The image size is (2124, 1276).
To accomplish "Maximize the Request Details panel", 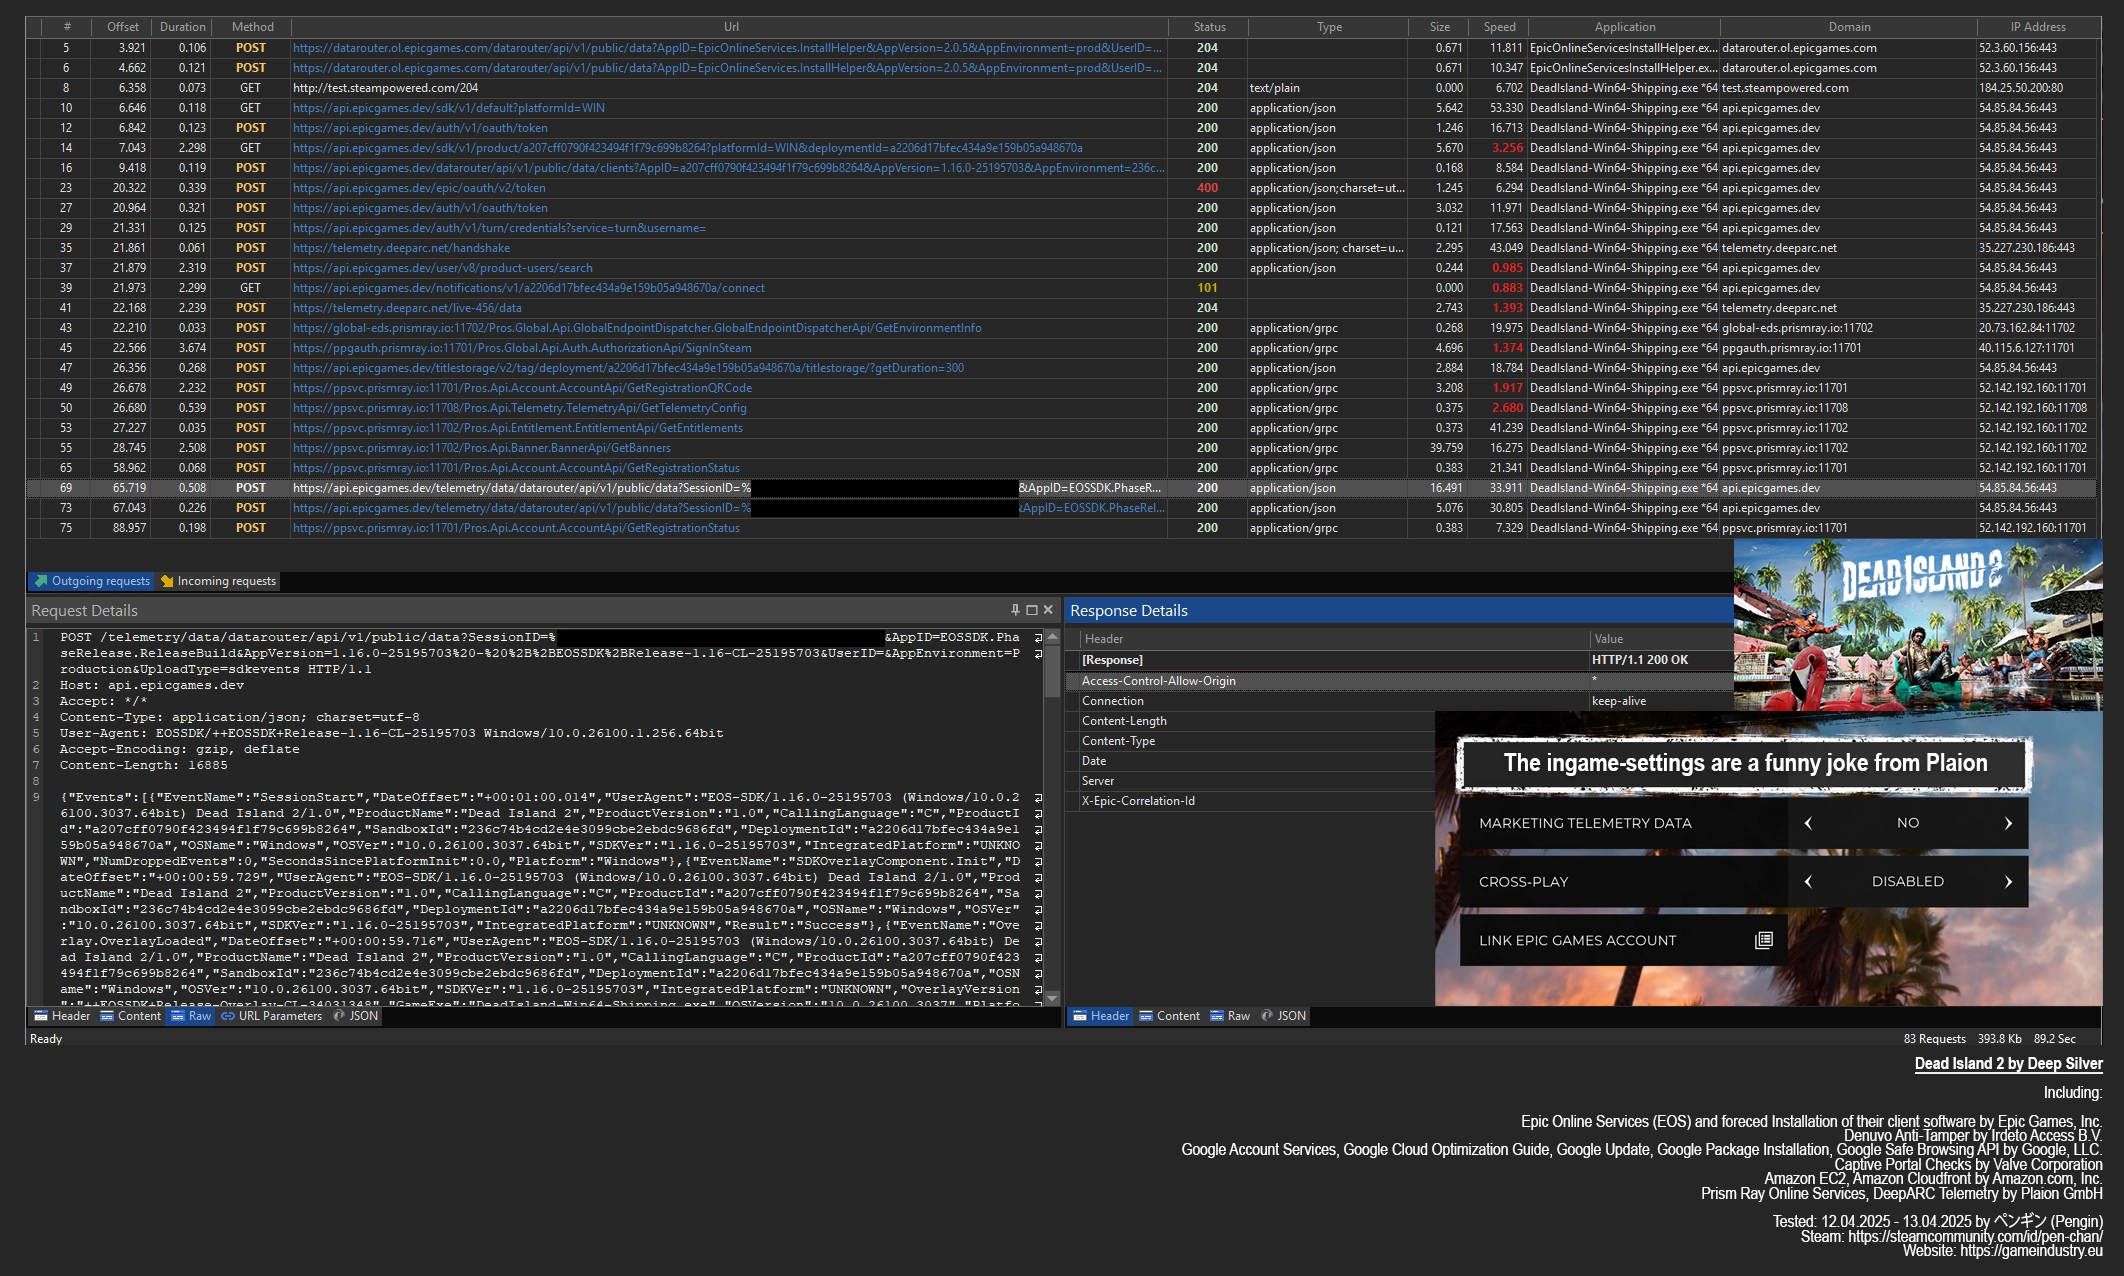I will [1032, 610].
